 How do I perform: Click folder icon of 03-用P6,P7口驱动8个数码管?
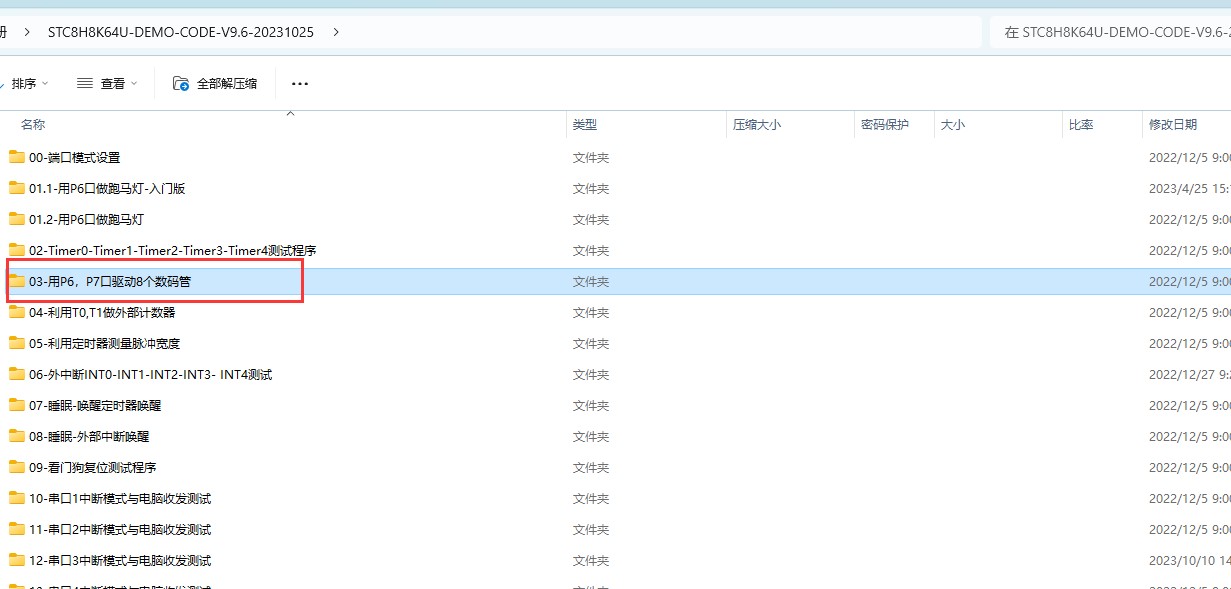(x=17, y=281)
